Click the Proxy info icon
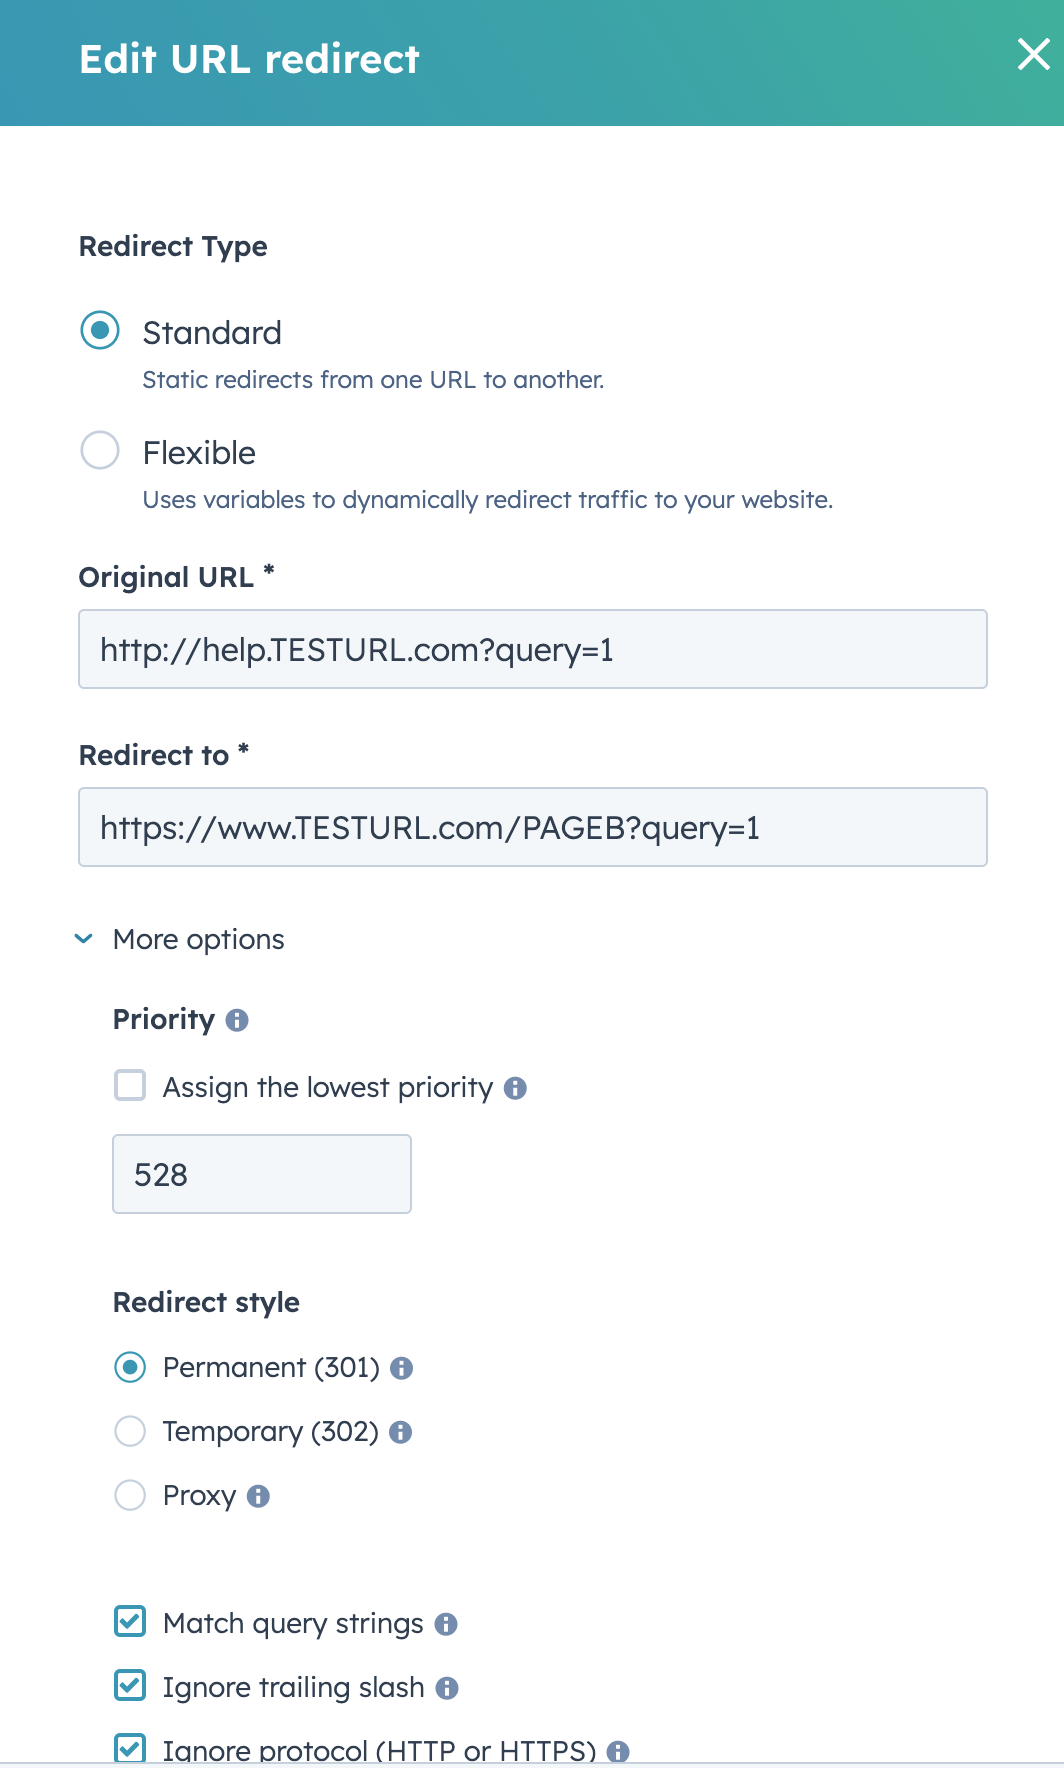 [x=259, y=1496]
